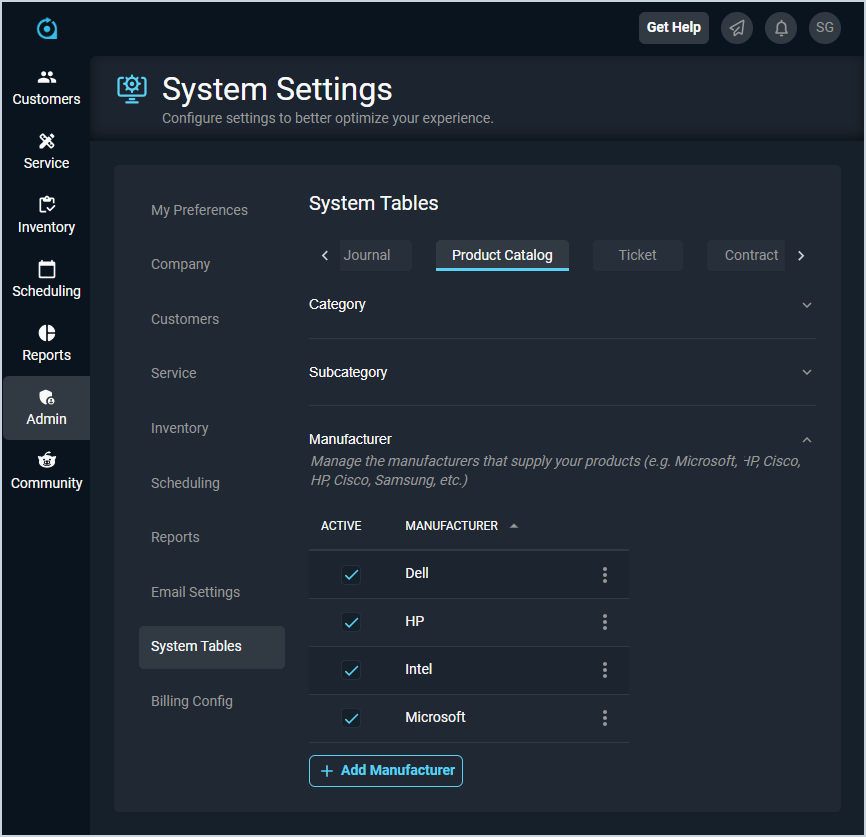Switch to the Ticket tab
This screenshot has height=837, width=866.
click(637, 255)
